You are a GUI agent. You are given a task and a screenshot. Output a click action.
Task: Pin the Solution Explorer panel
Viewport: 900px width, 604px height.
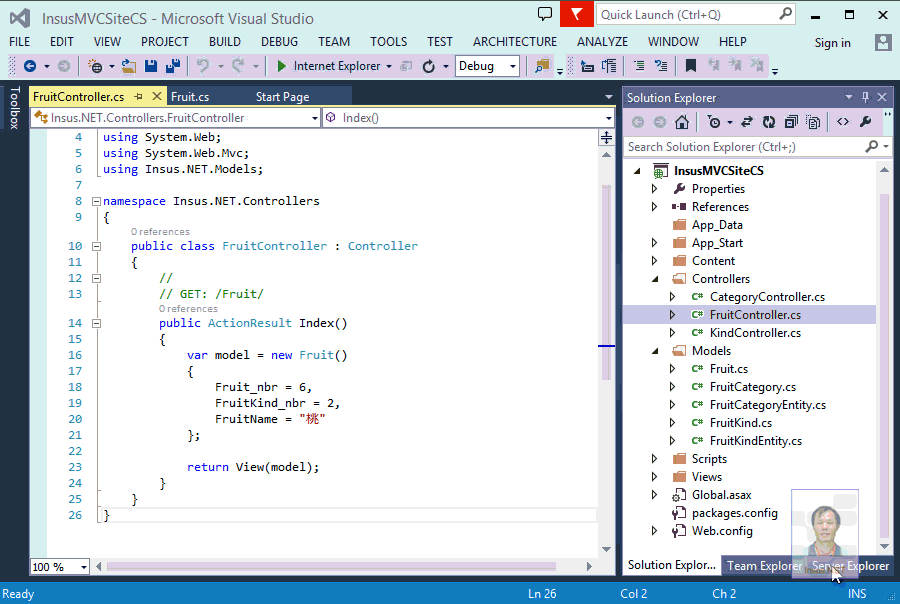(x=866, y=98)
